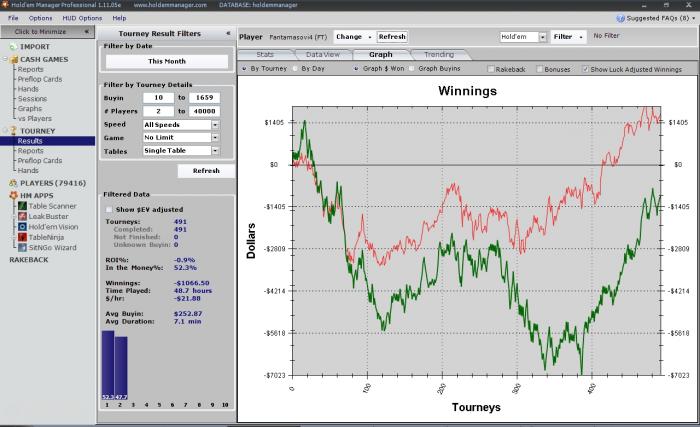Click Refresh button next to Change

pos(392,37)
